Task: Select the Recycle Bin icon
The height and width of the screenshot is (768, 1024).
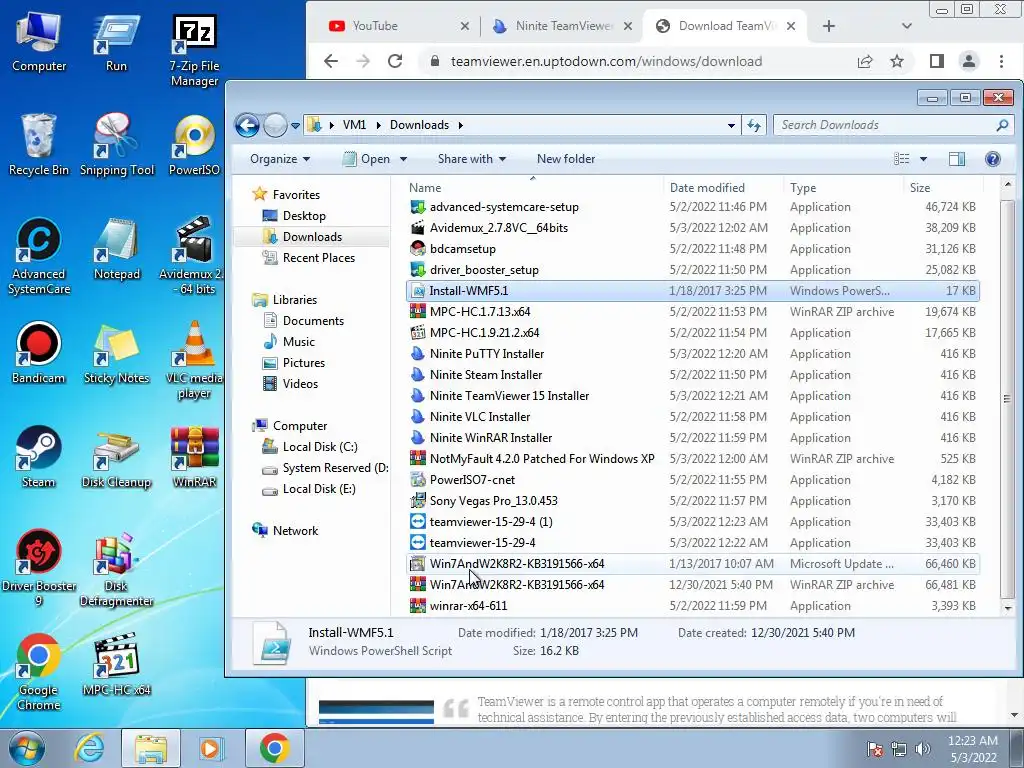Action: (39, 145)
